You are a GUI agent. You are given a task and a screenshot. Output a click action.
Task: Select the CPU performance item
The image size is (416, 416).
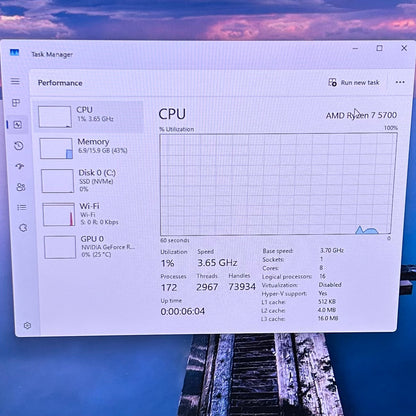pos(89,117)
